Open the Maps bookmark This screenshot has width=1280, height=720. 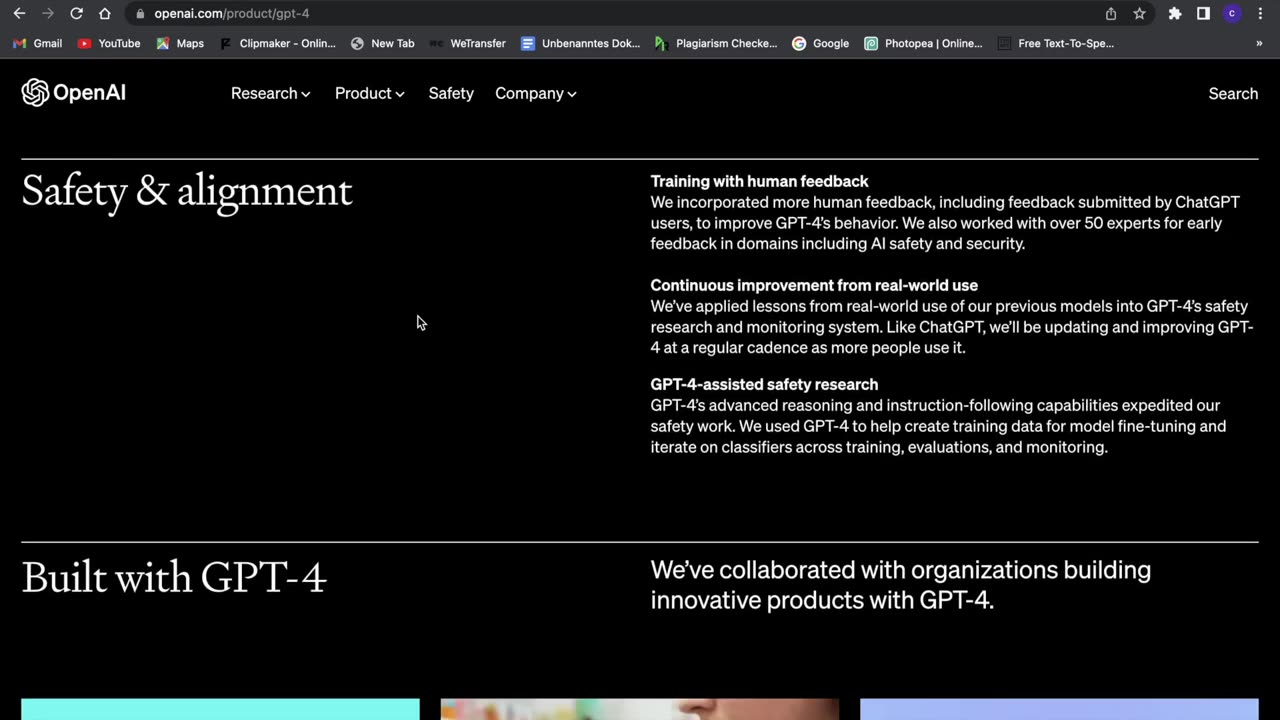(180, 43)
